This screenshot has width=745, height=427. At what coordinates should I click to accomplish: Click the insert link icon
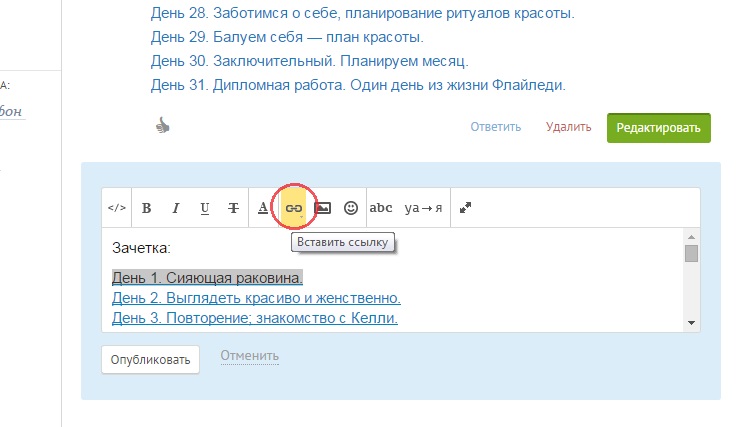click(293, 208)
